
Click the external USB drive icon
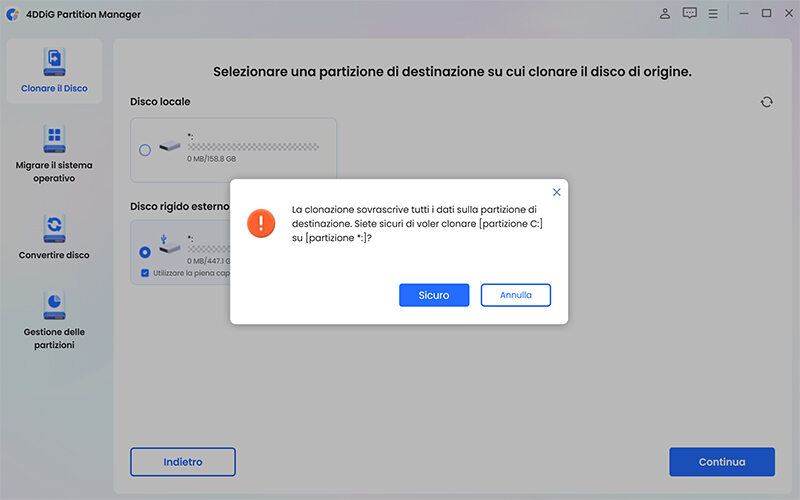[x=169, y=245]
